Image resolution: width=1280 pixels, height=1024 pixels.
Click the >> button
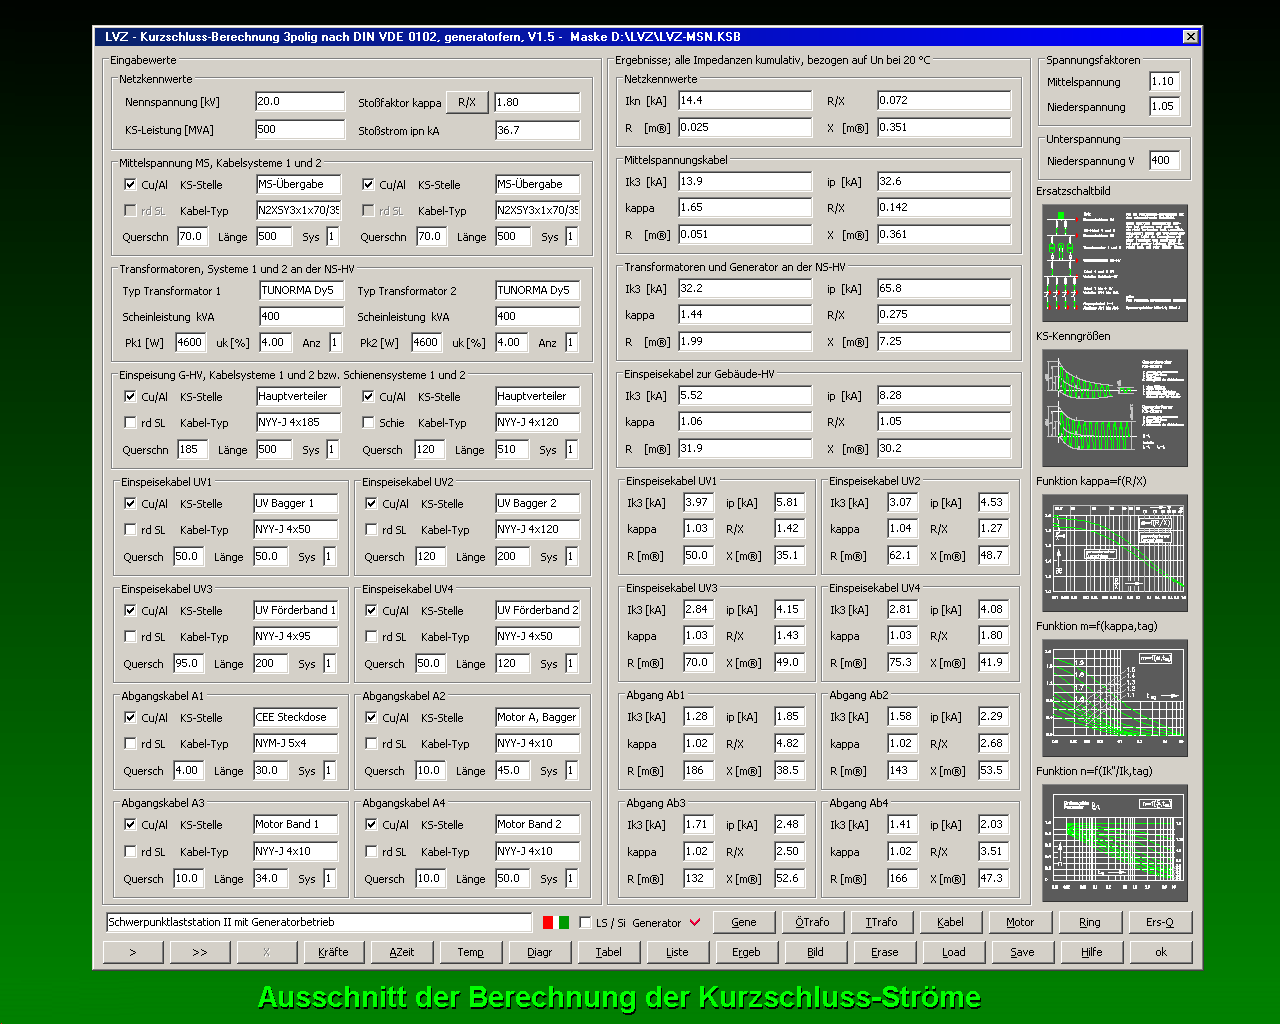coord(200,952)
